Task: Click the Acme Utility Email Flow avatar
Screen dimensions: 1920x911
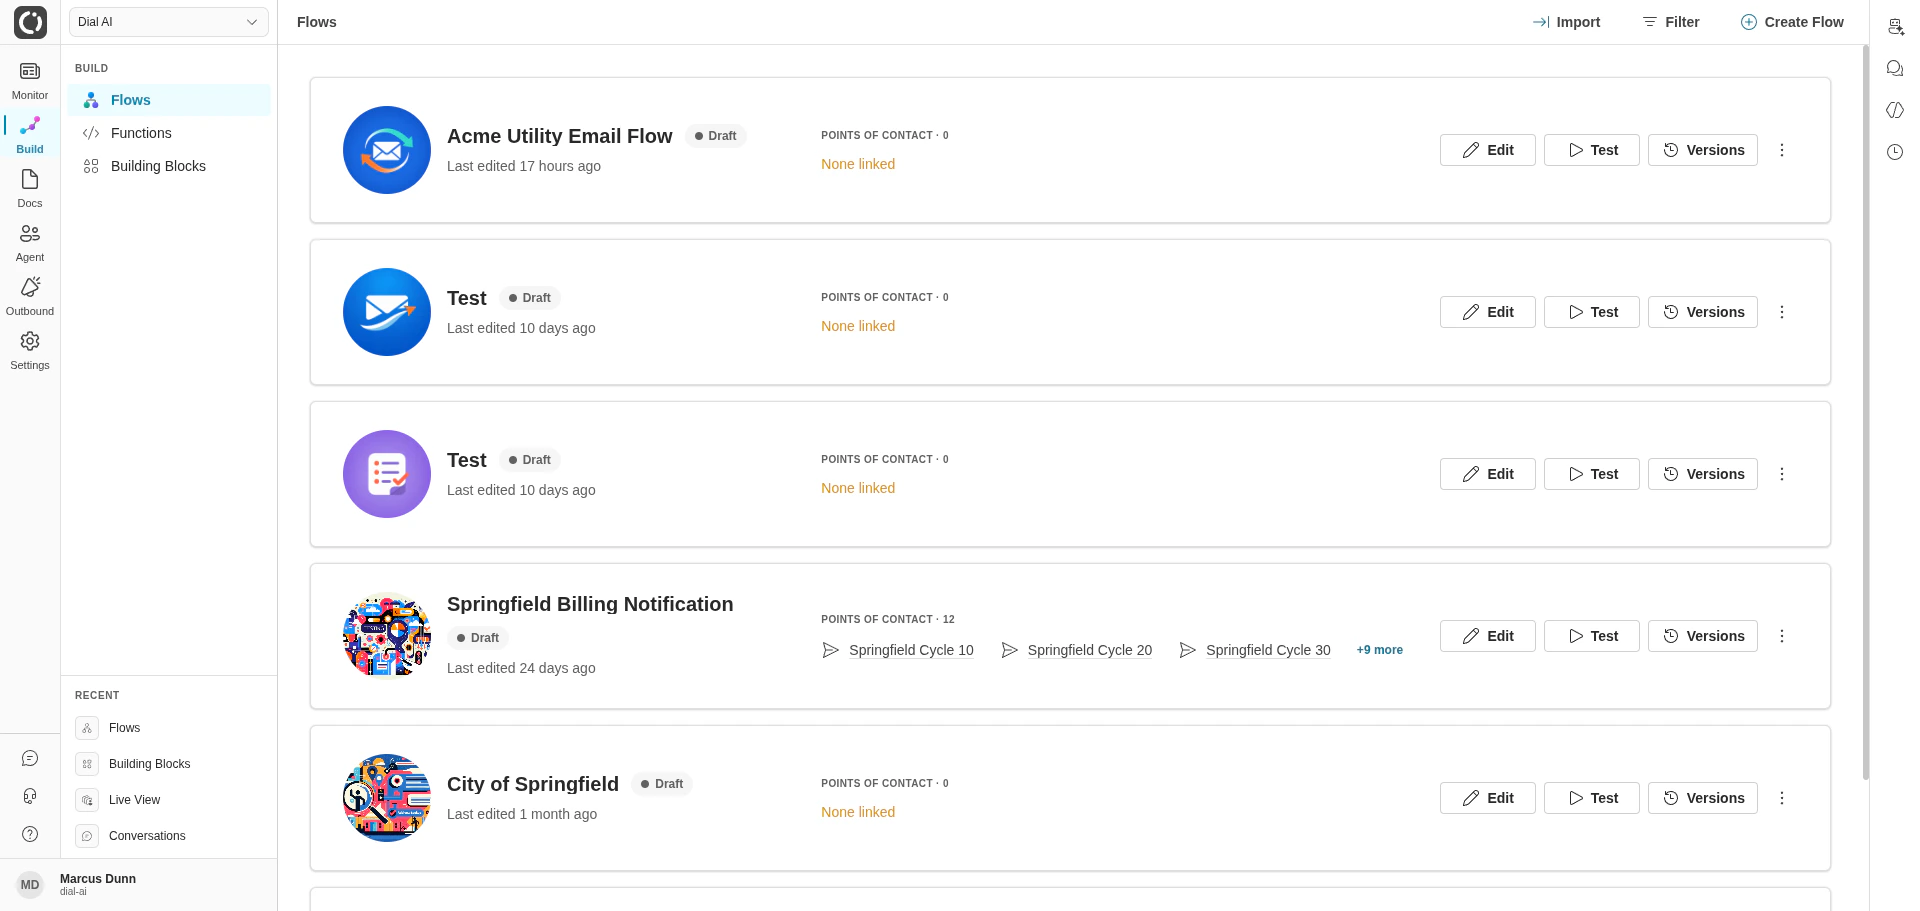Action: tap(387, 150)
